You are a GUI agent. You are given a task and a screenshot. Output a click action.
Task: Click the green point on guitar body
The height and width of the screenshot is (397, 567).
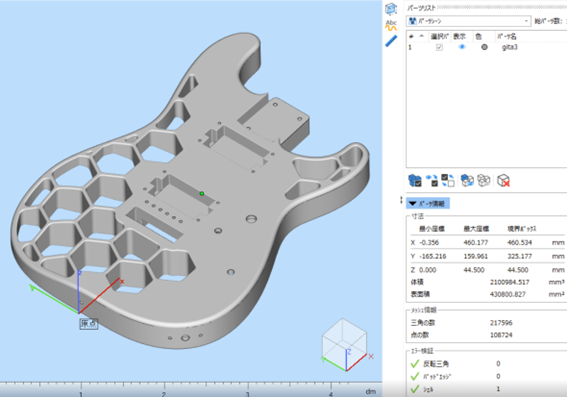point(202,194)
